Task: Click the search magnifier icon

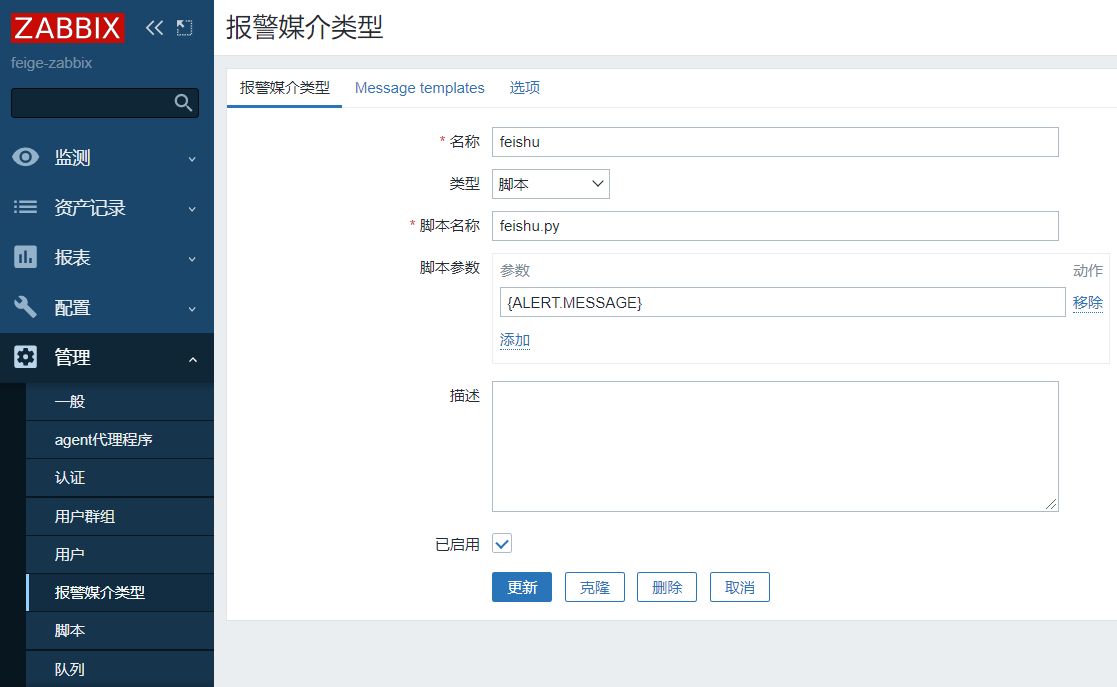Action: coord(183,103)
